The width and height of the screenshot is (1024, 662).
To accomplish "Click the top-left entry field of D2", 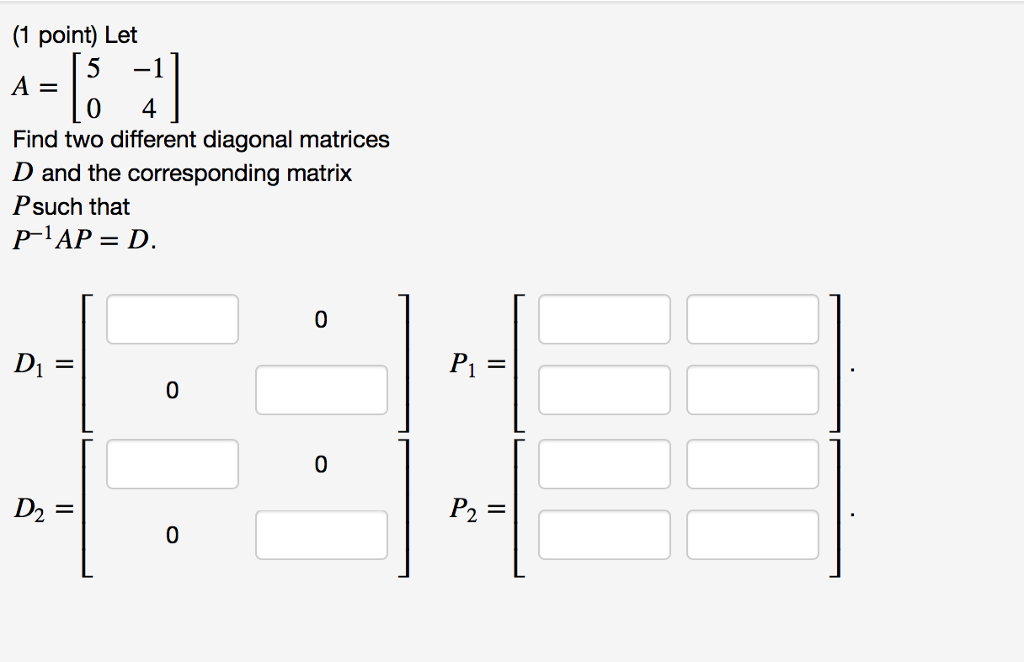I will pos(172,464).
